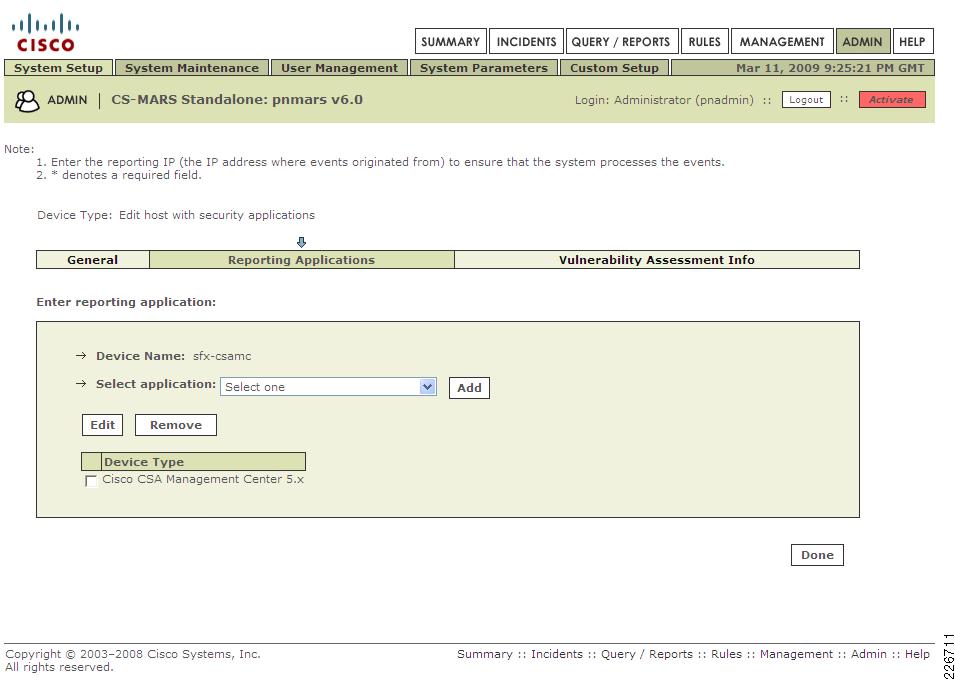This screenshot has height=680, width=955.
Task: Click the CS-MARS Standalone: pnmars v6.0 title
Action: [237, 99]
